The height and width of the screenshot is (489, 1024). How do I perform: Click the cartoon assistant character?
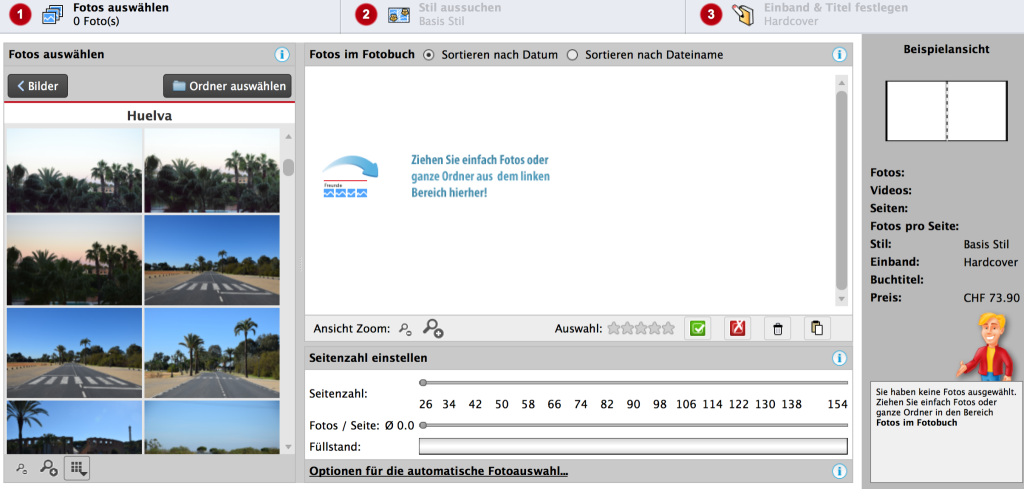coord(987,347)
